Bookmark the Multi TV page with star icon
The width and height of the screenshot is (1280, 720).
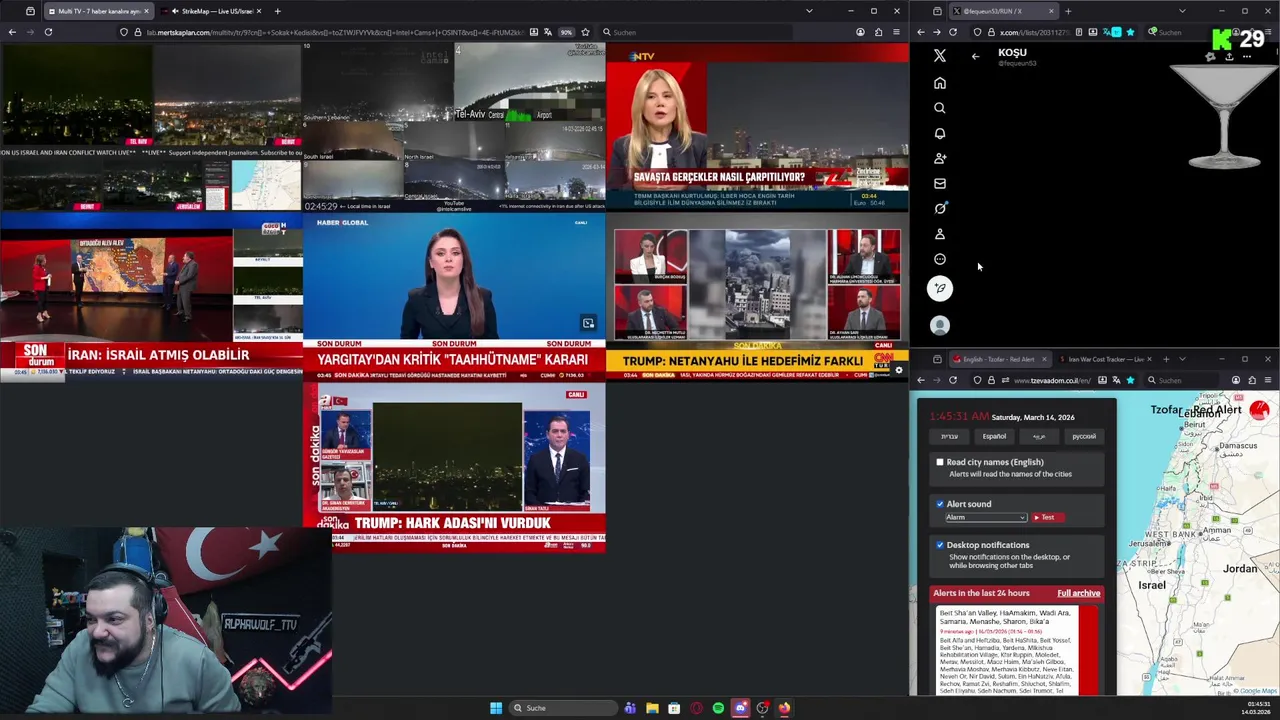point(585,32)
